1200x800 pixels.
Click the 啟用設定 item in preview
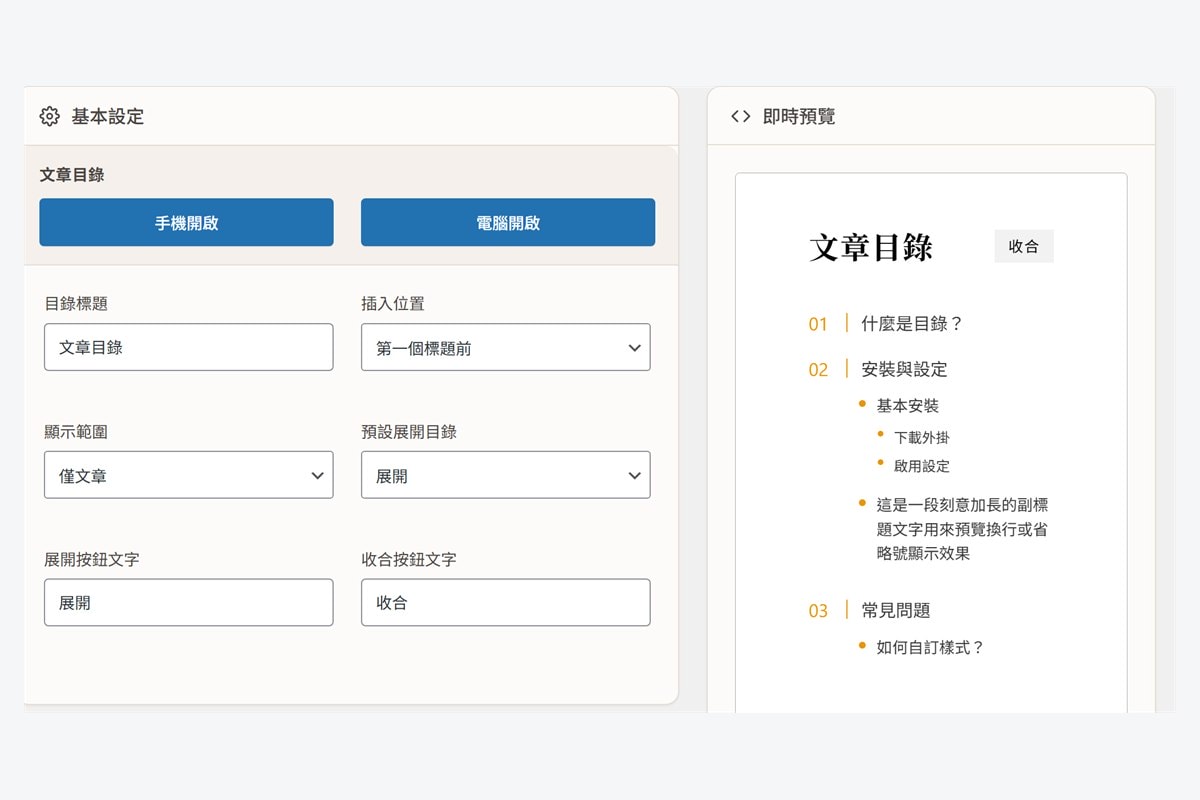(x=922, y=466)
